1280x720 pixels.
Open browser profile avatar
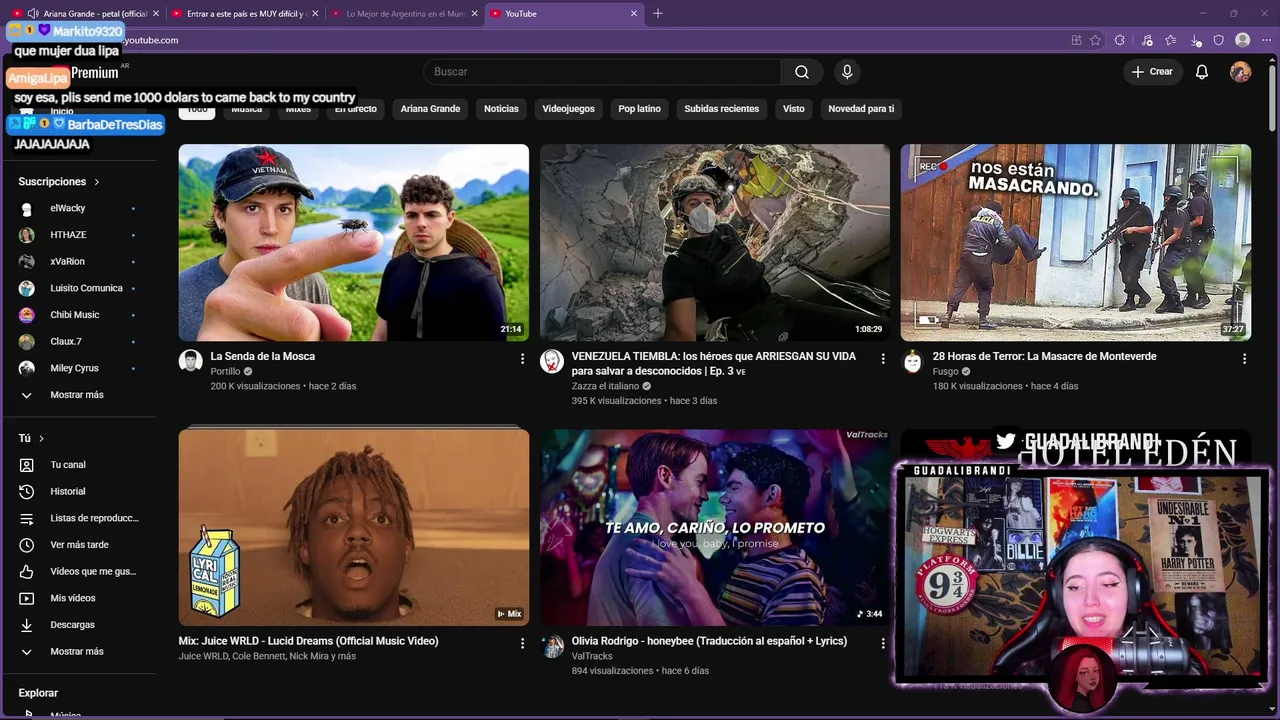[x=1243, y=40]
